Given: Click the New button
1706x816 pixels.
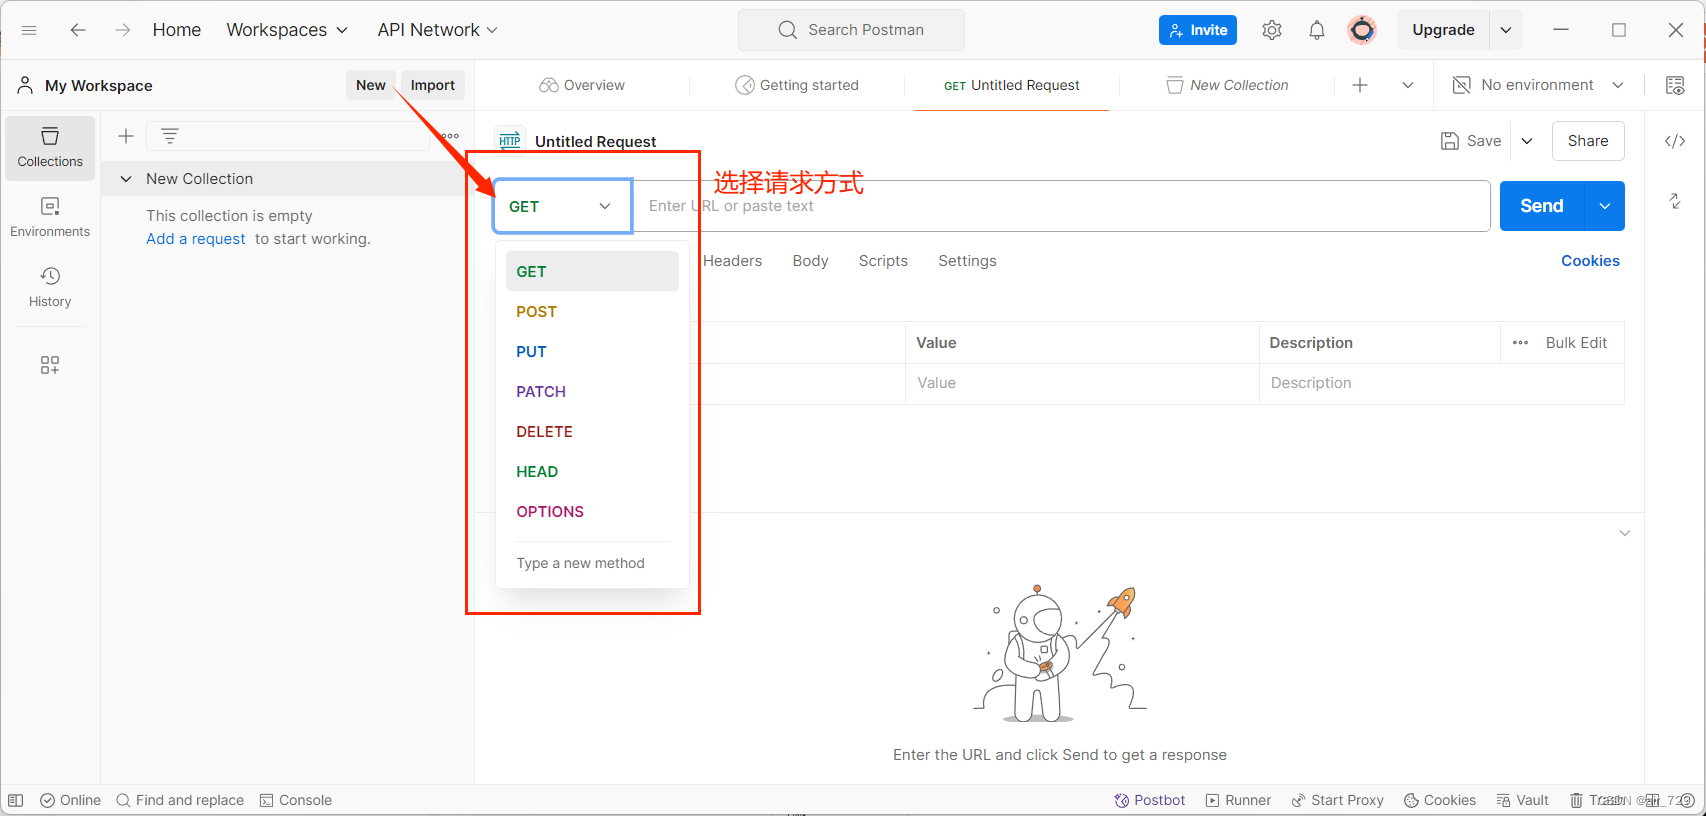Looking at the screenshot, I should (370, 85).
